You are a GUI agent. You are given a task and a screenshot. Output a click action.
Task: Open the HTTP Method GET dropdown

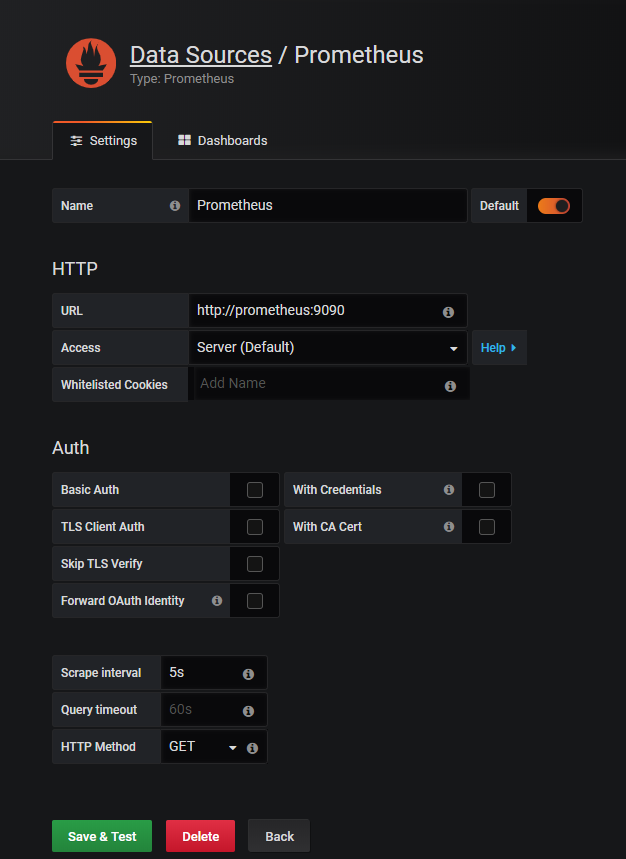click(203, 747)
